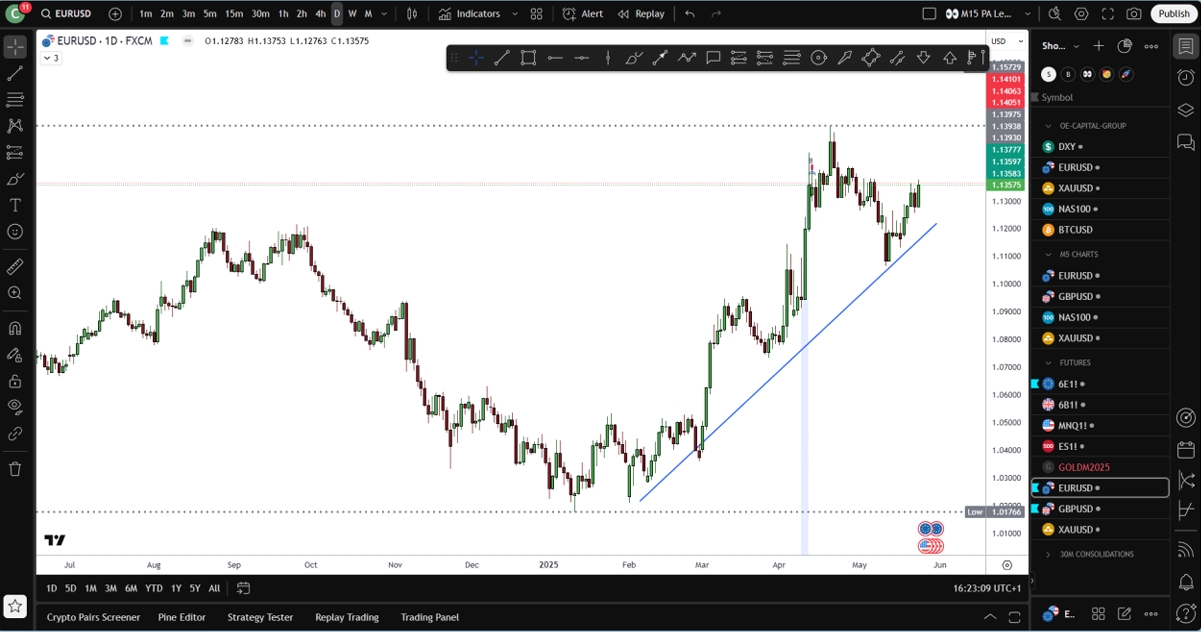Viewport: 1201px width, 632px height.
Task: Select BTCUSD in the watchlist
Action: pos(1100,230)
